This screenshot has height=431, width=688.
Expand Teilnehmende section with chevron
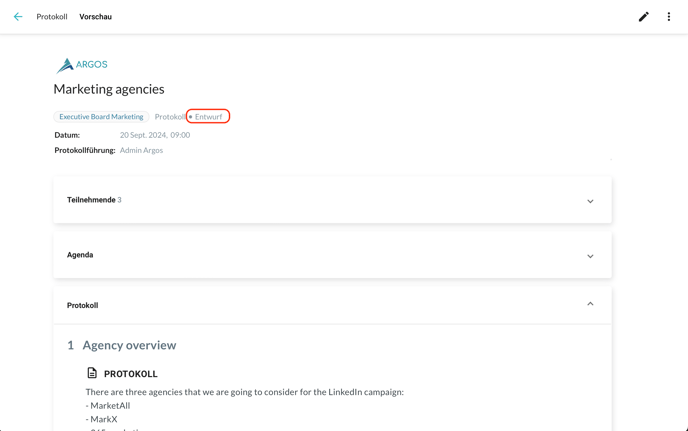pyautogui.click(x=590, y=201)
